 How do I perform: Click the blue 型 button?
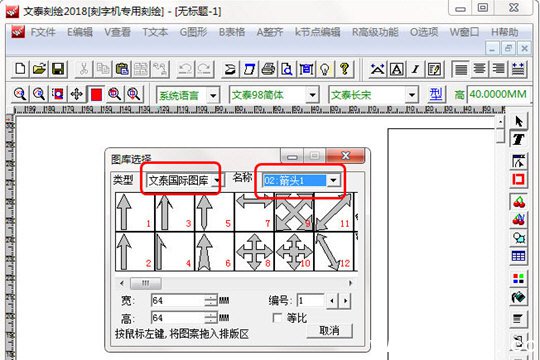tap(436, 94)
